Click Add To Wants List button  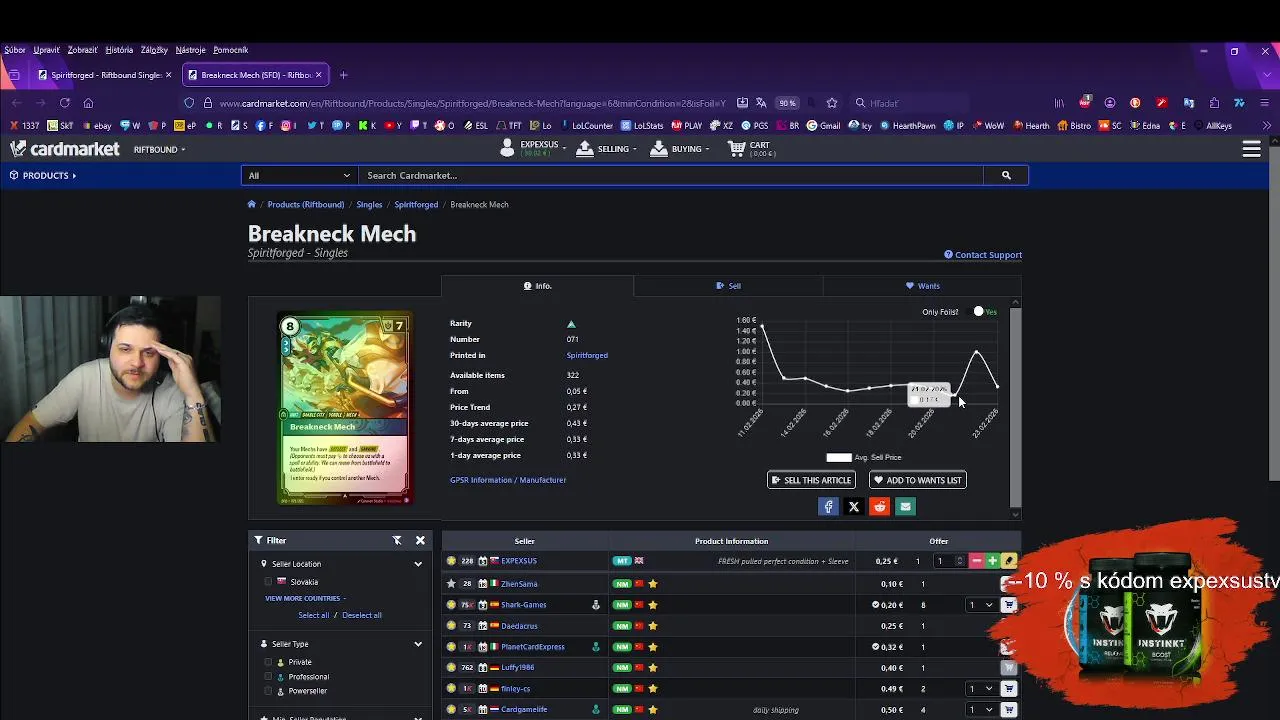917,480
